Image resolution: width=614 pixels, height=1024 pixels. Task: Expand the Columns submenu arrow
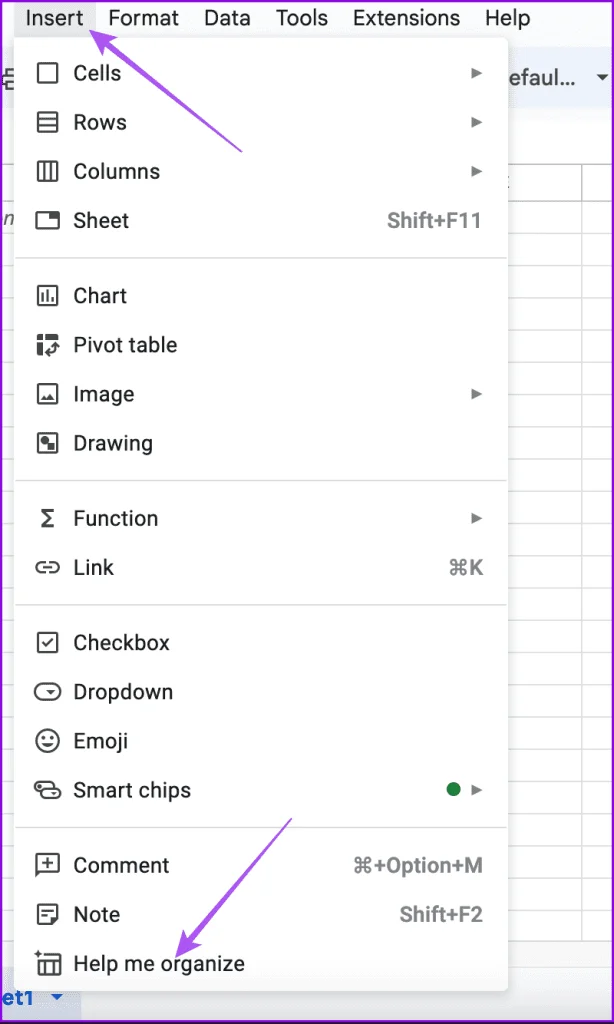coord(477,172)
